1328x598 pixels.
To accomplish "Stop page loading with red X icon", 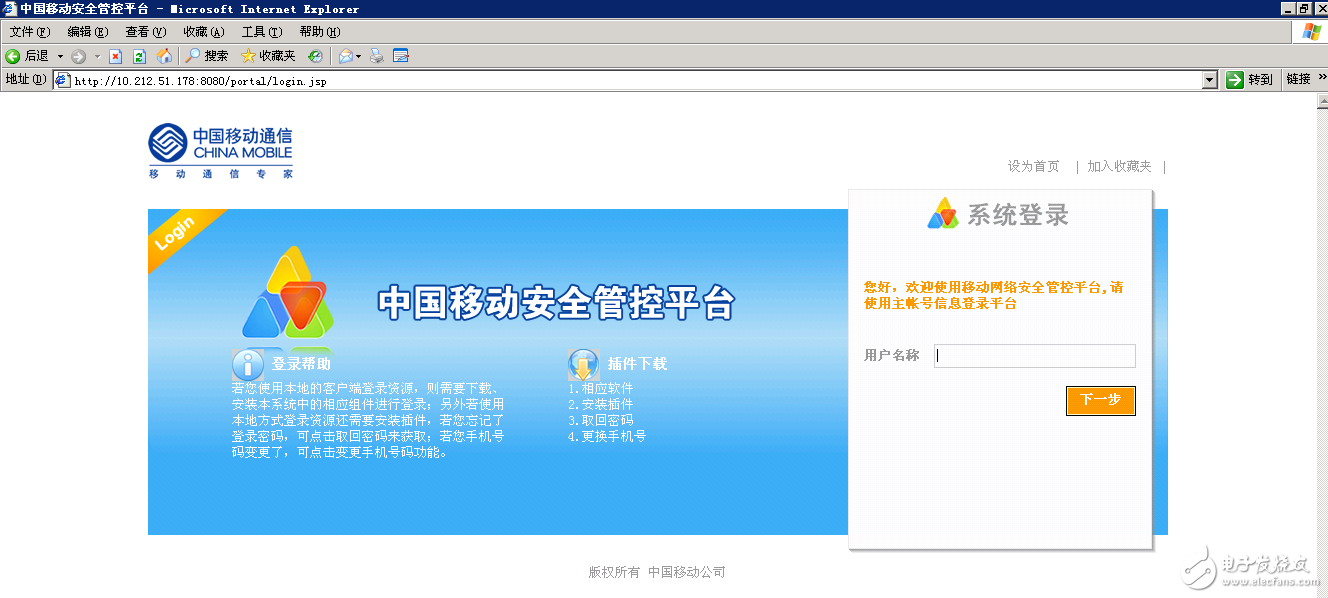I will [x=117, y=56].
